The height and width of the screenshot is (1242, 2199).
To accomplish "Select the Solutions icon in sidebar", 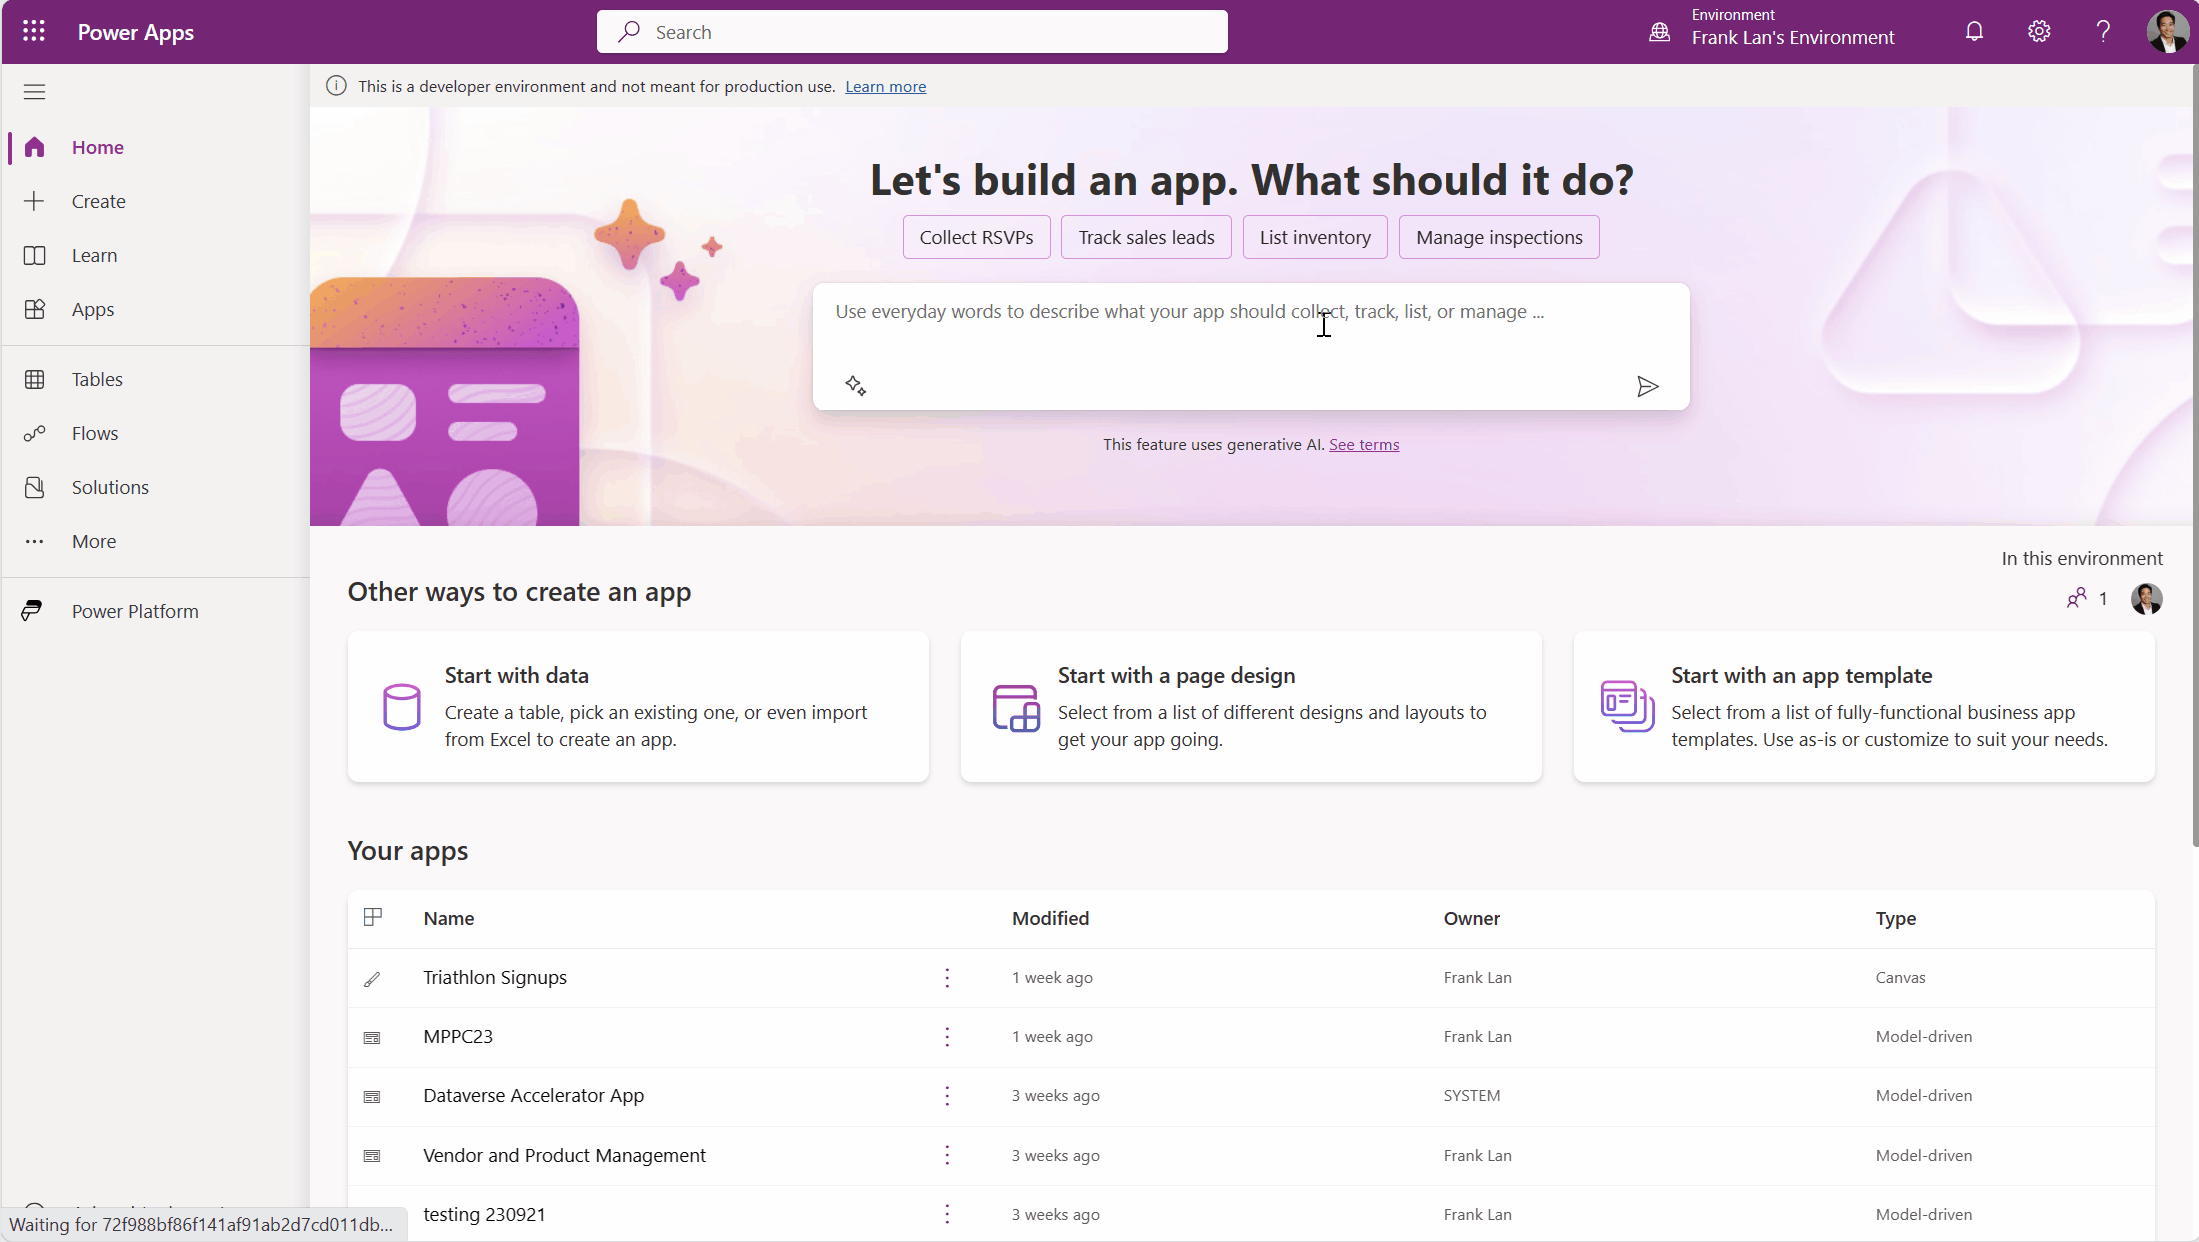I will 34,487.
